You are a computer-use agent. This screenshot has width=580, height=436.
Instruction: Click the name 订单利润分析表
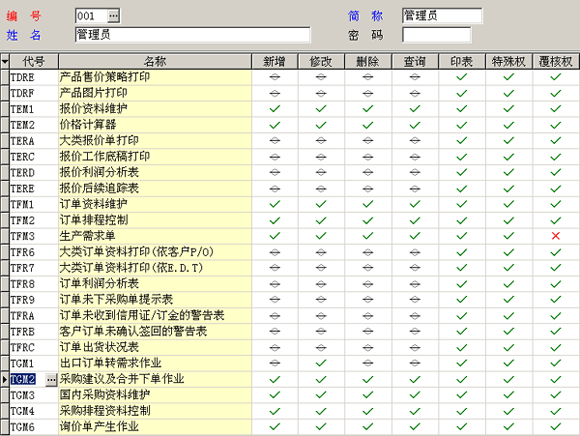pyautogui.click(x=99, y=284)
